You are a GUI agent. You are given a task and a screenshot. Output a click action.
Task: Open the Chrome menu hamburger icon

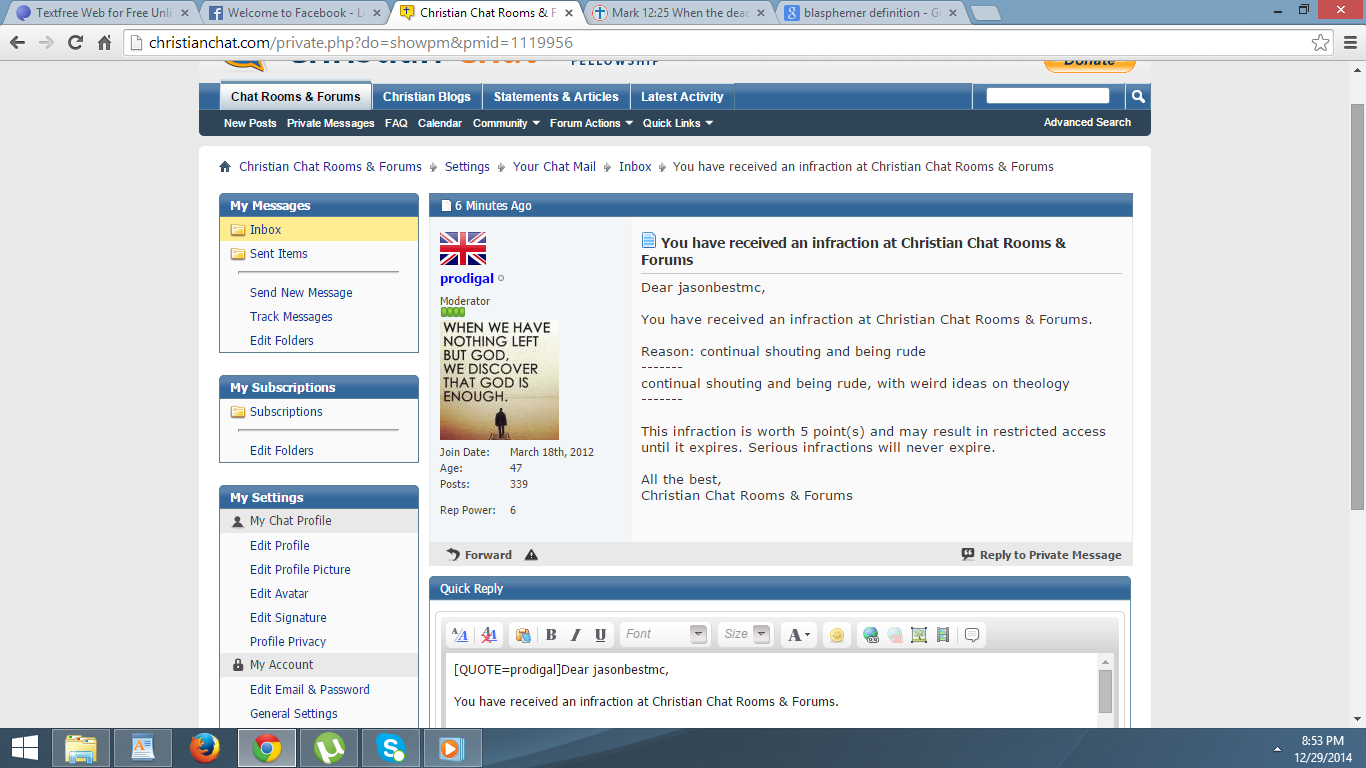[1349, 43]
